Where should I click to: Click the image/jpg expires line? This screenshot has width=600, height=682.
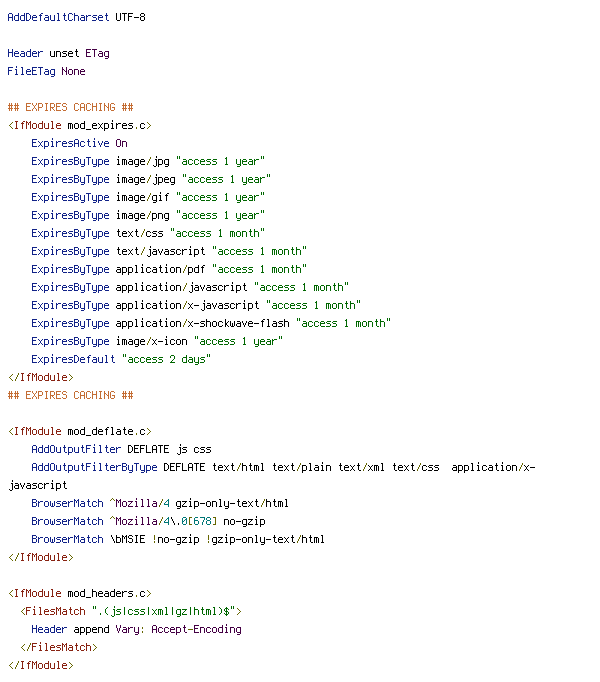148,161
